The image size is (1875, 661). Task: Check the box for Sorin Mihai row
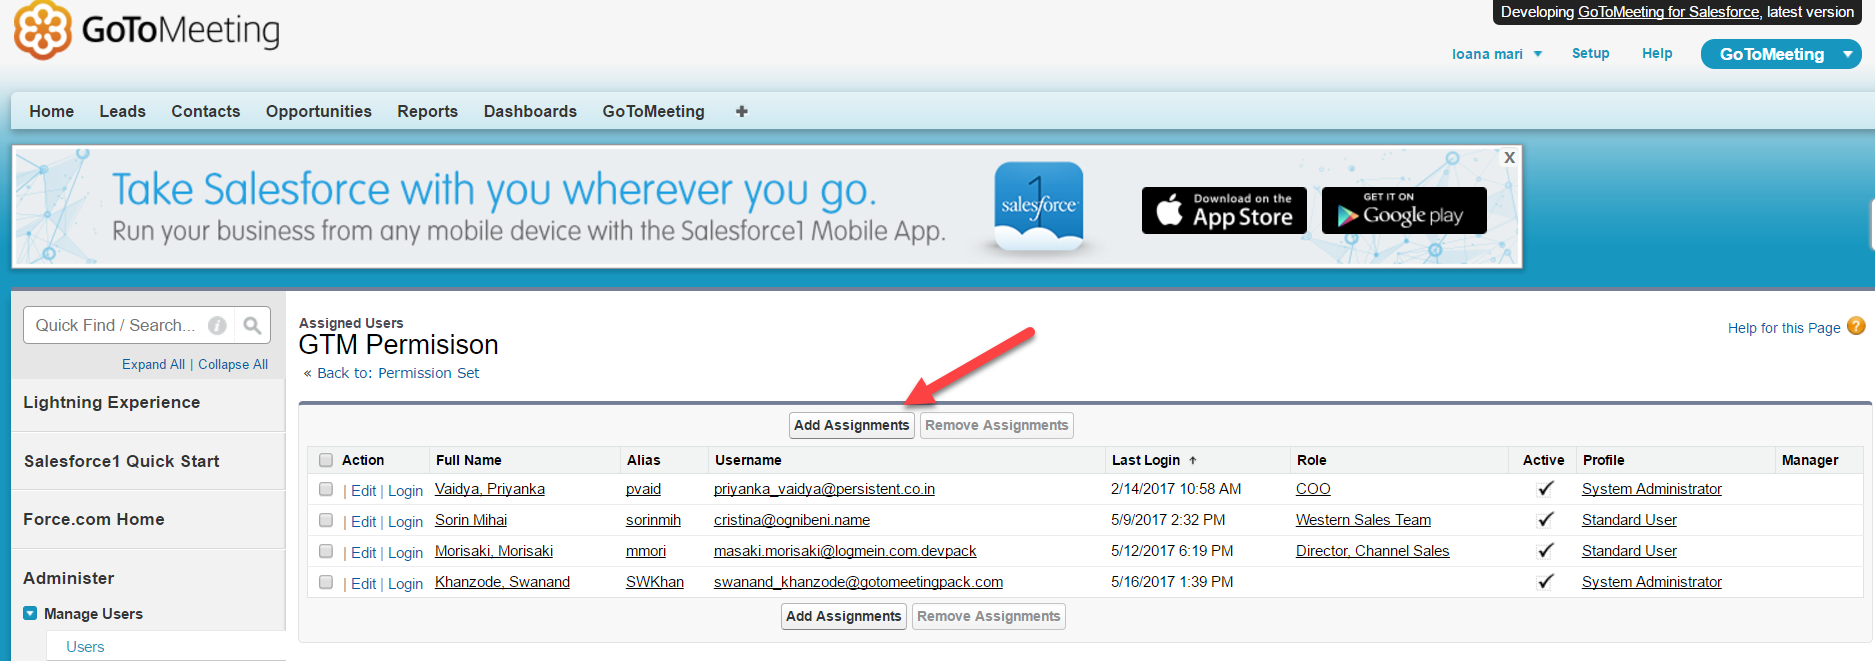(326, 520)
